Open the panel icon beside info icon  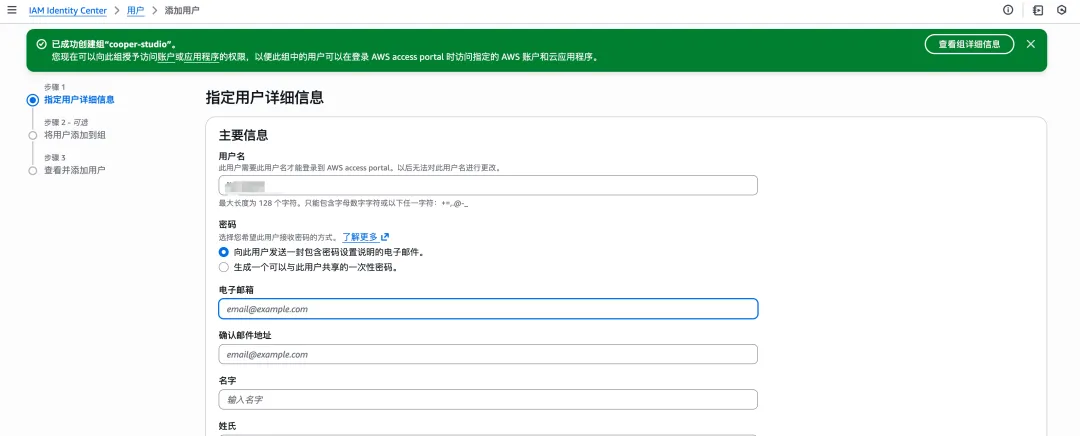[x=1038, y=10]
